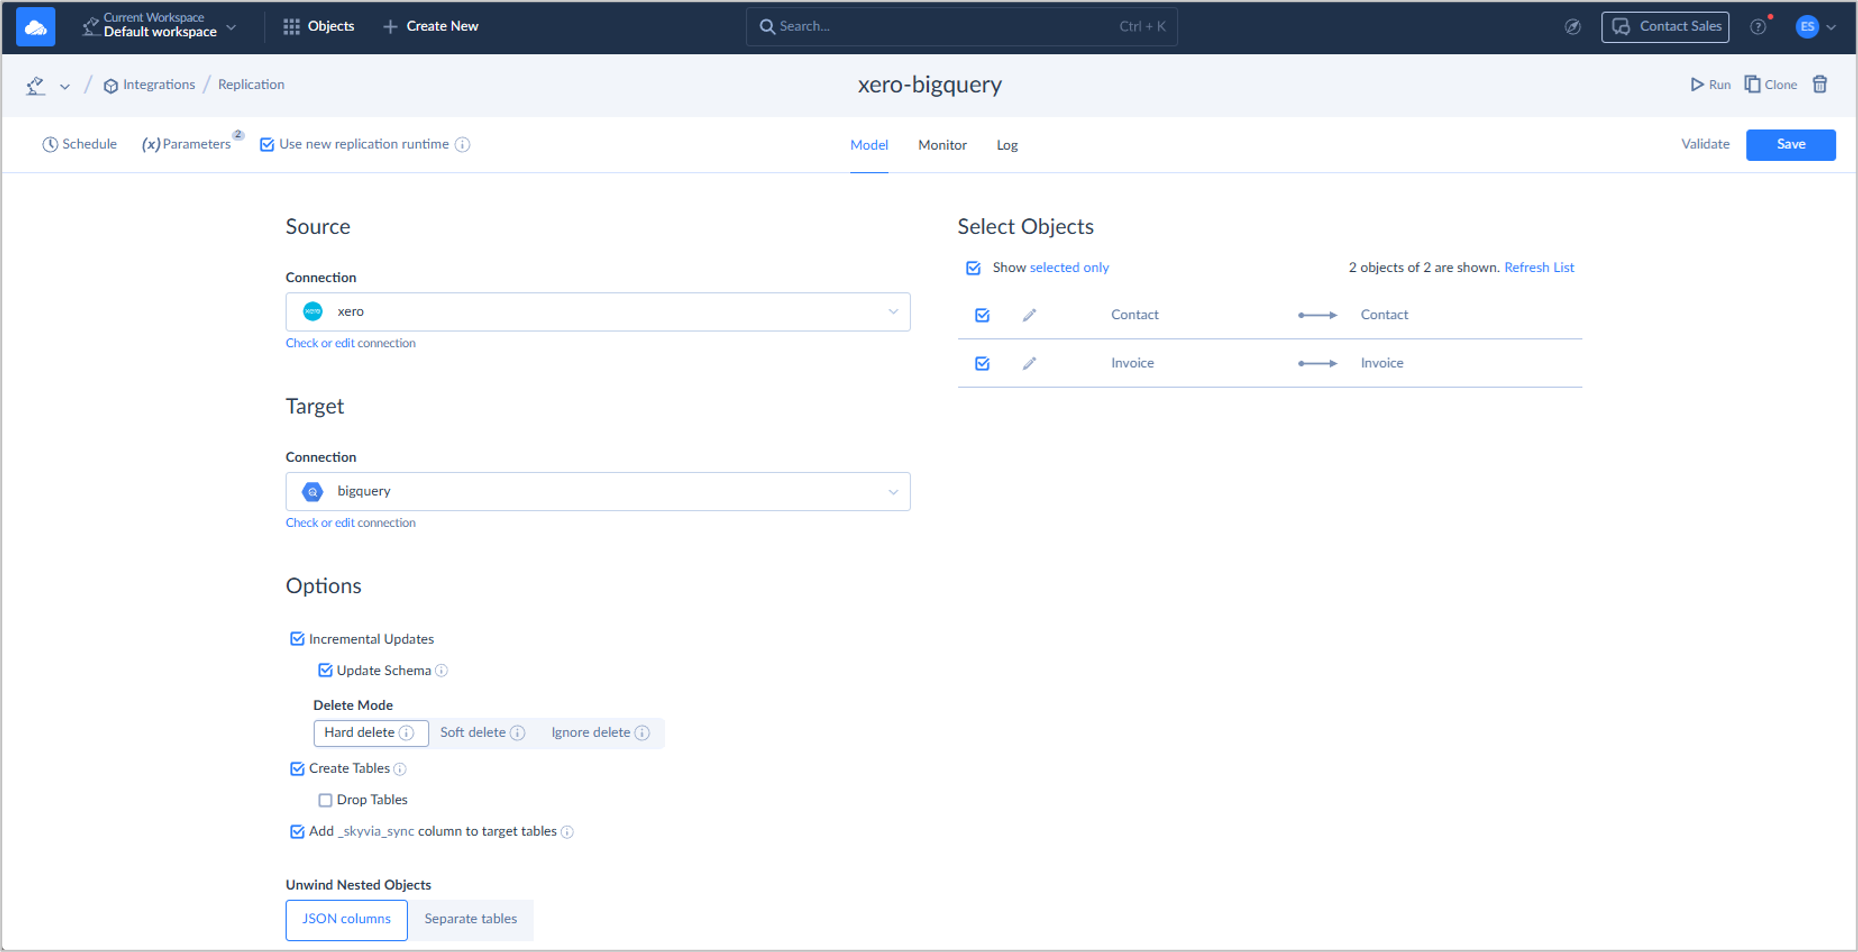This screenshot has height=952, width=1858.
Task: Select Separate tables for nested objects
Action: click(470, 920)
